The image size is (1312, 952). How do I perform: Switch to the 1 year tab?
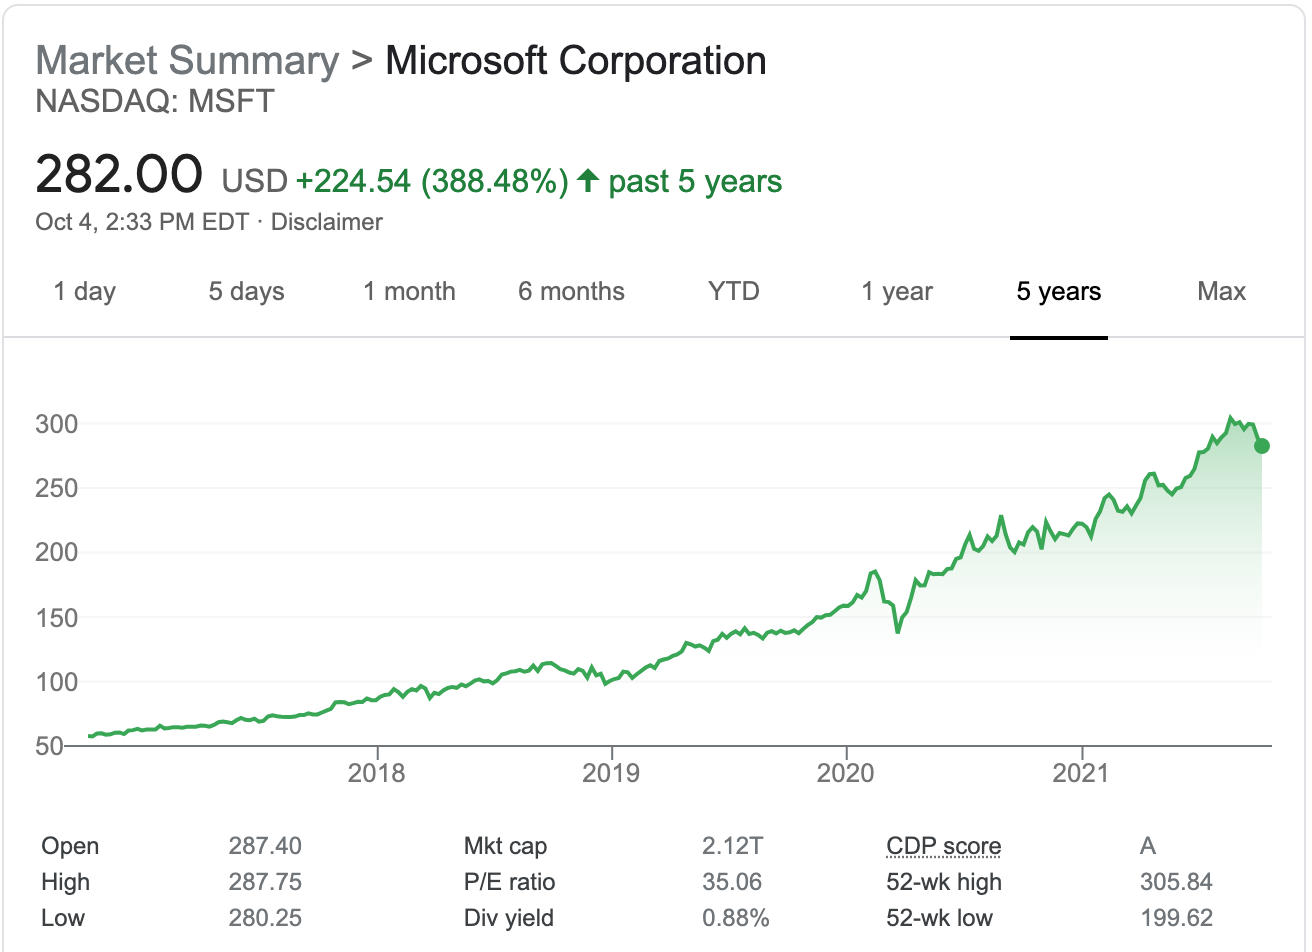click(897, 292)
